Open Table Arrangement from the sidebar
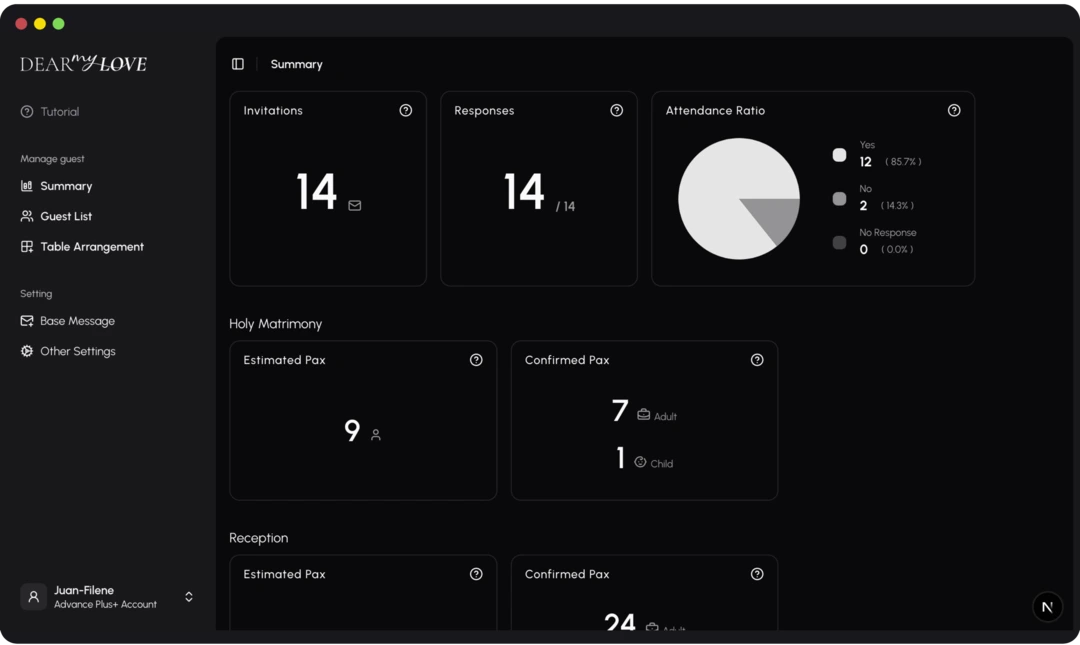 point(90,246)
